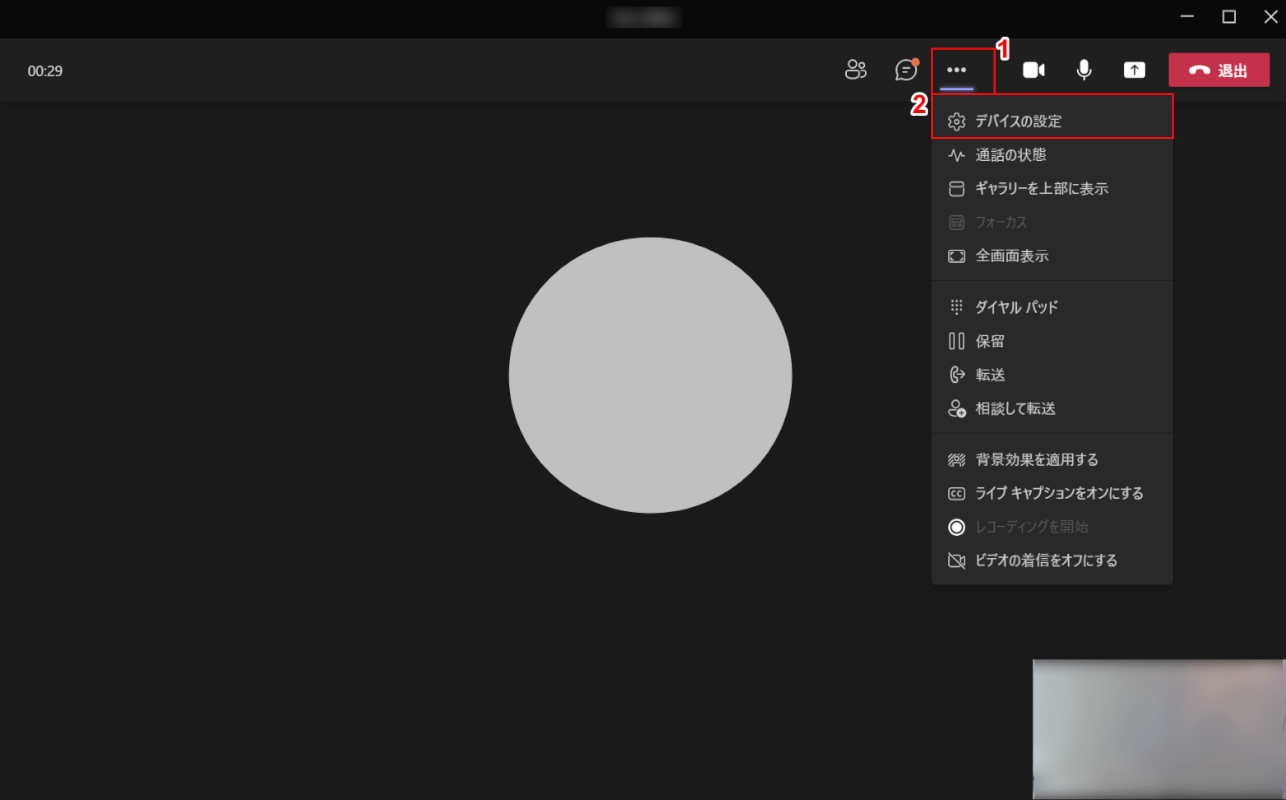Maximize the Teams call window
The image size is (1286, 800).
pos(1229,16)
